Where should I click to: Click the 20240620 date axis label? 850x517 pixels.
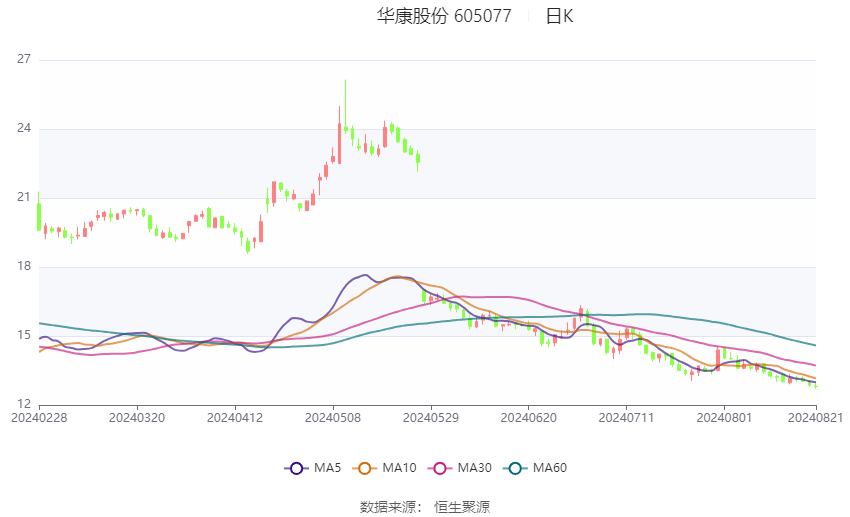tap(529, 418)
